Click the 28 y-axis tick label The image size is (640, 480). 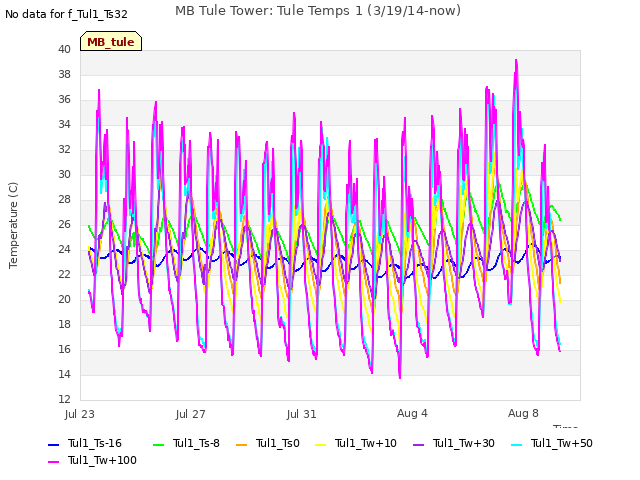point(64,199)
